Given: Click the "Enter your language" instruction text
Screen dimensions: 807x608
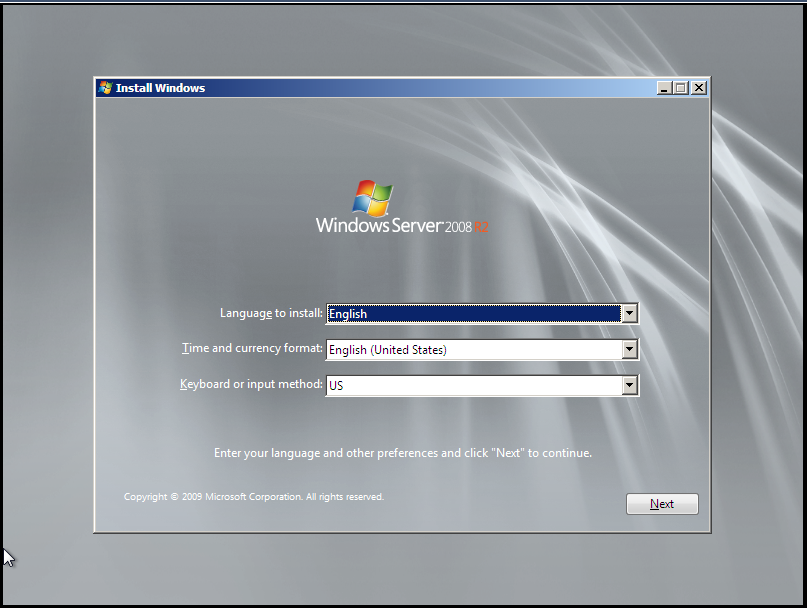Looking at the screenshot, I should click(x=403, y=453).
